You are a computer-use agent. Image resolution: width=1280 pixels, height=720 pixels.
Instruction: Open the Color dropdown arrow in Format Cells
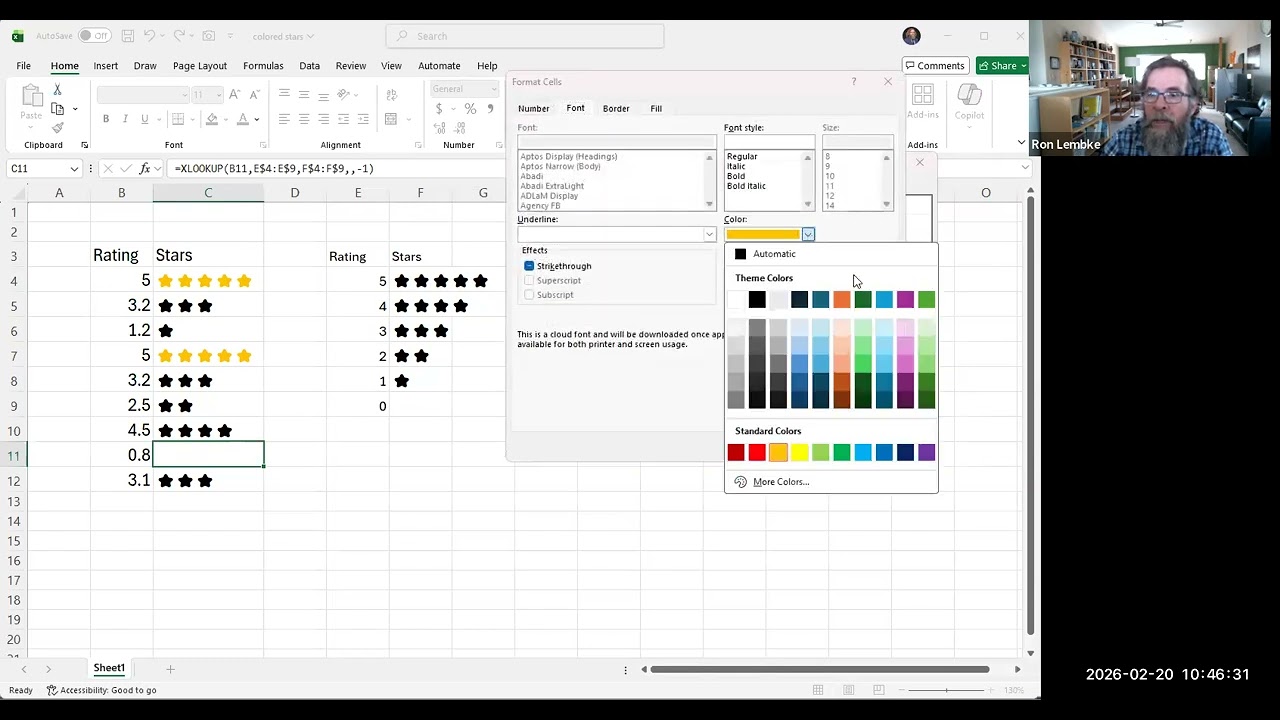coord(808,234)
